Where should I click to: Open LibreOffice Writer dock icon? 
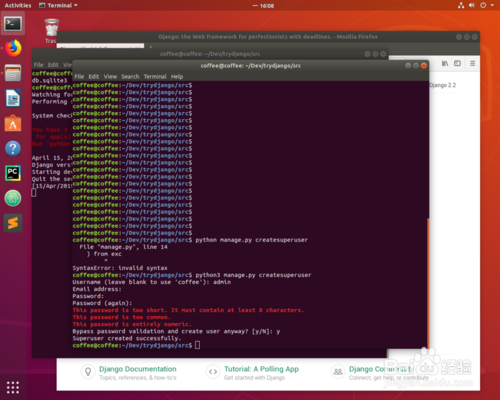click(13, 98)
